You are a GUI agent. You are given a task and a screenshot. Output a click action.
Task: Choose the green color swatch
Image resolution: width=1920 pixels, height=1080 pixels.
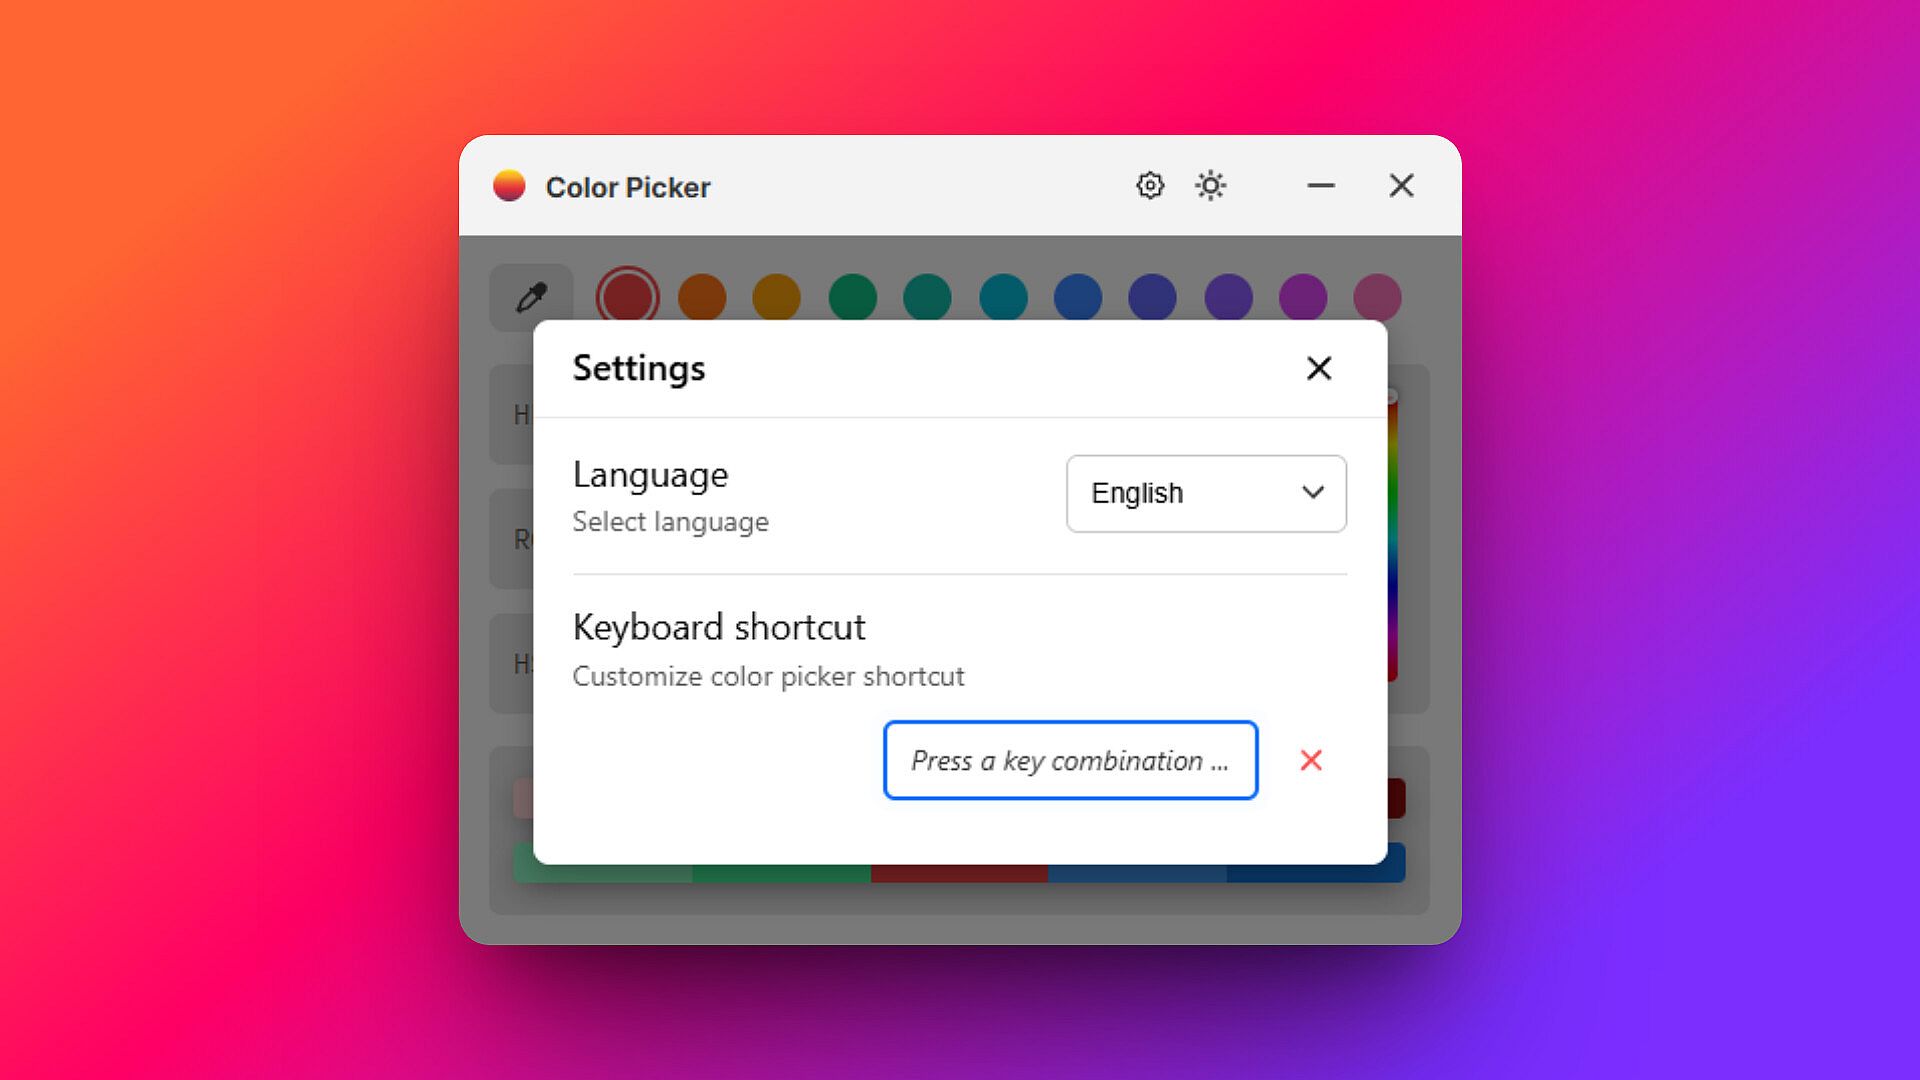pyautogui.click(x=853, y=297)
